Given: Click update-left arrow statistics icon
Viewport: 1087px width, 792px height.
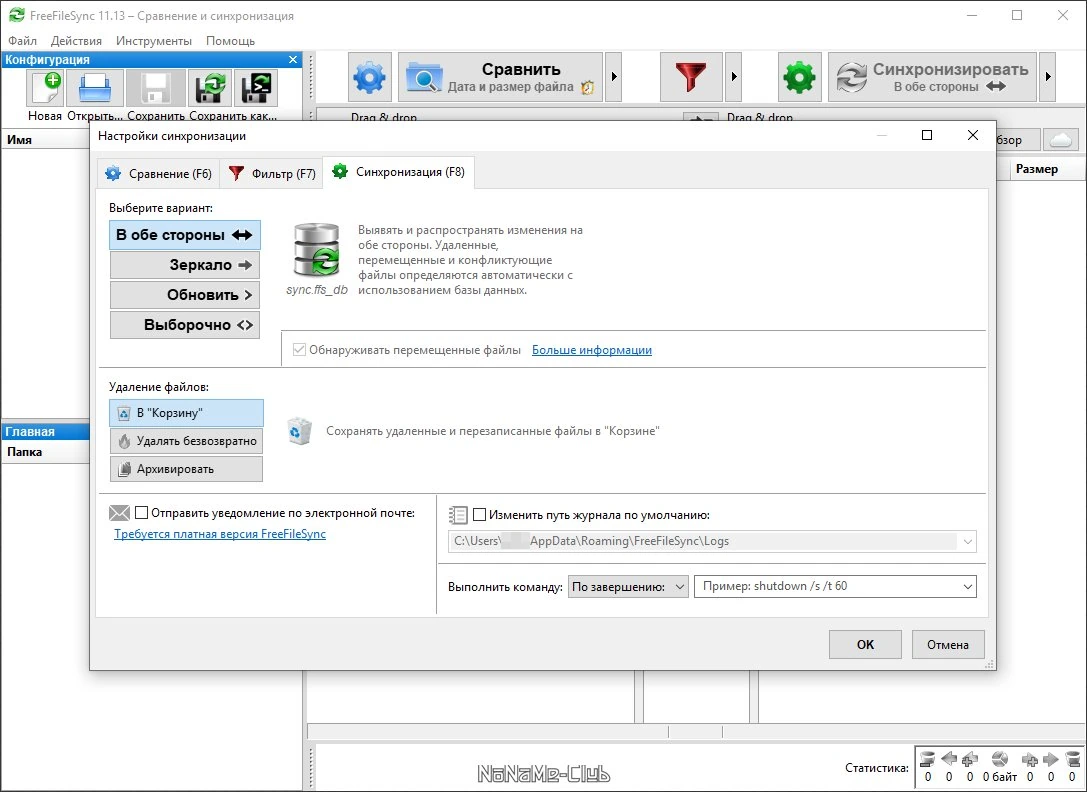Looking at the screenshot, I should tap(948, 759).
